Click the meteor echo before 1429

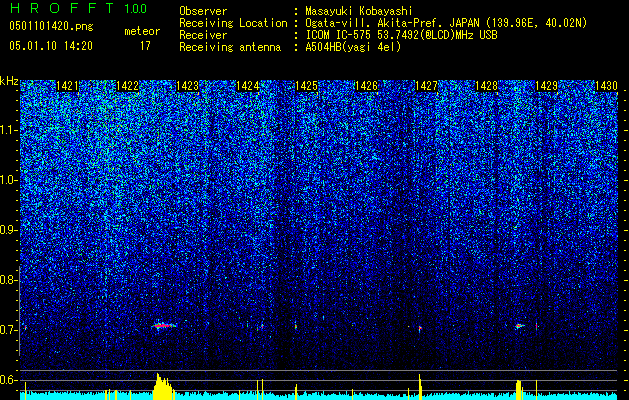pyautogui.click(x=520, y=326)
